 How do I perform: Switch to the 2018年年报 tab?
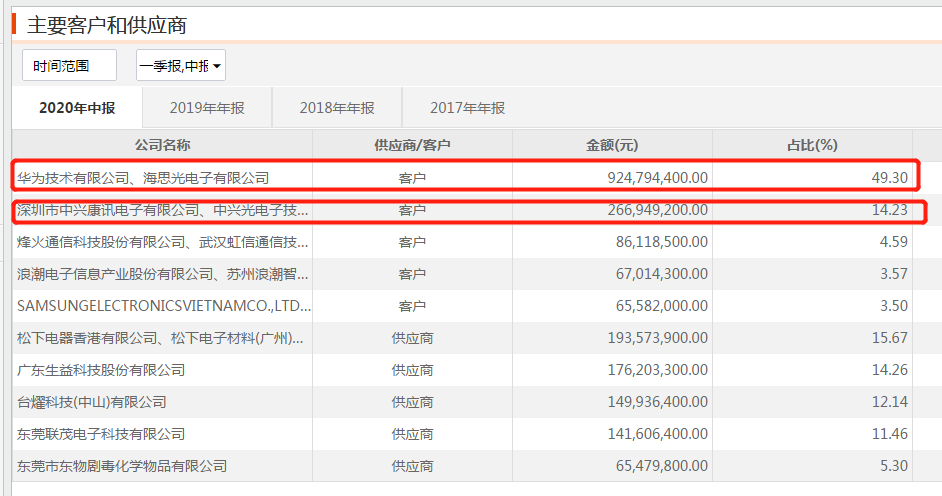pos(337,108)
